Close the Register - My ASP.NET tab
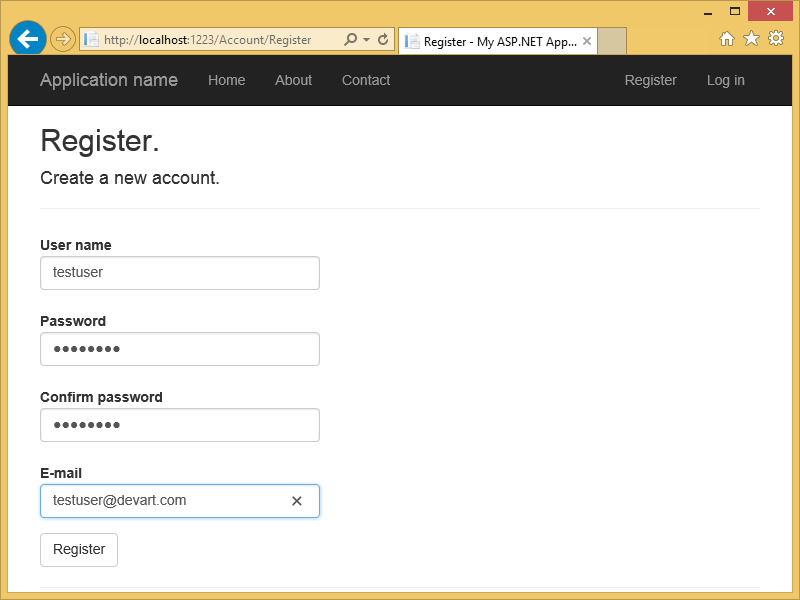The image size is (800, 600). click(586, 42)
